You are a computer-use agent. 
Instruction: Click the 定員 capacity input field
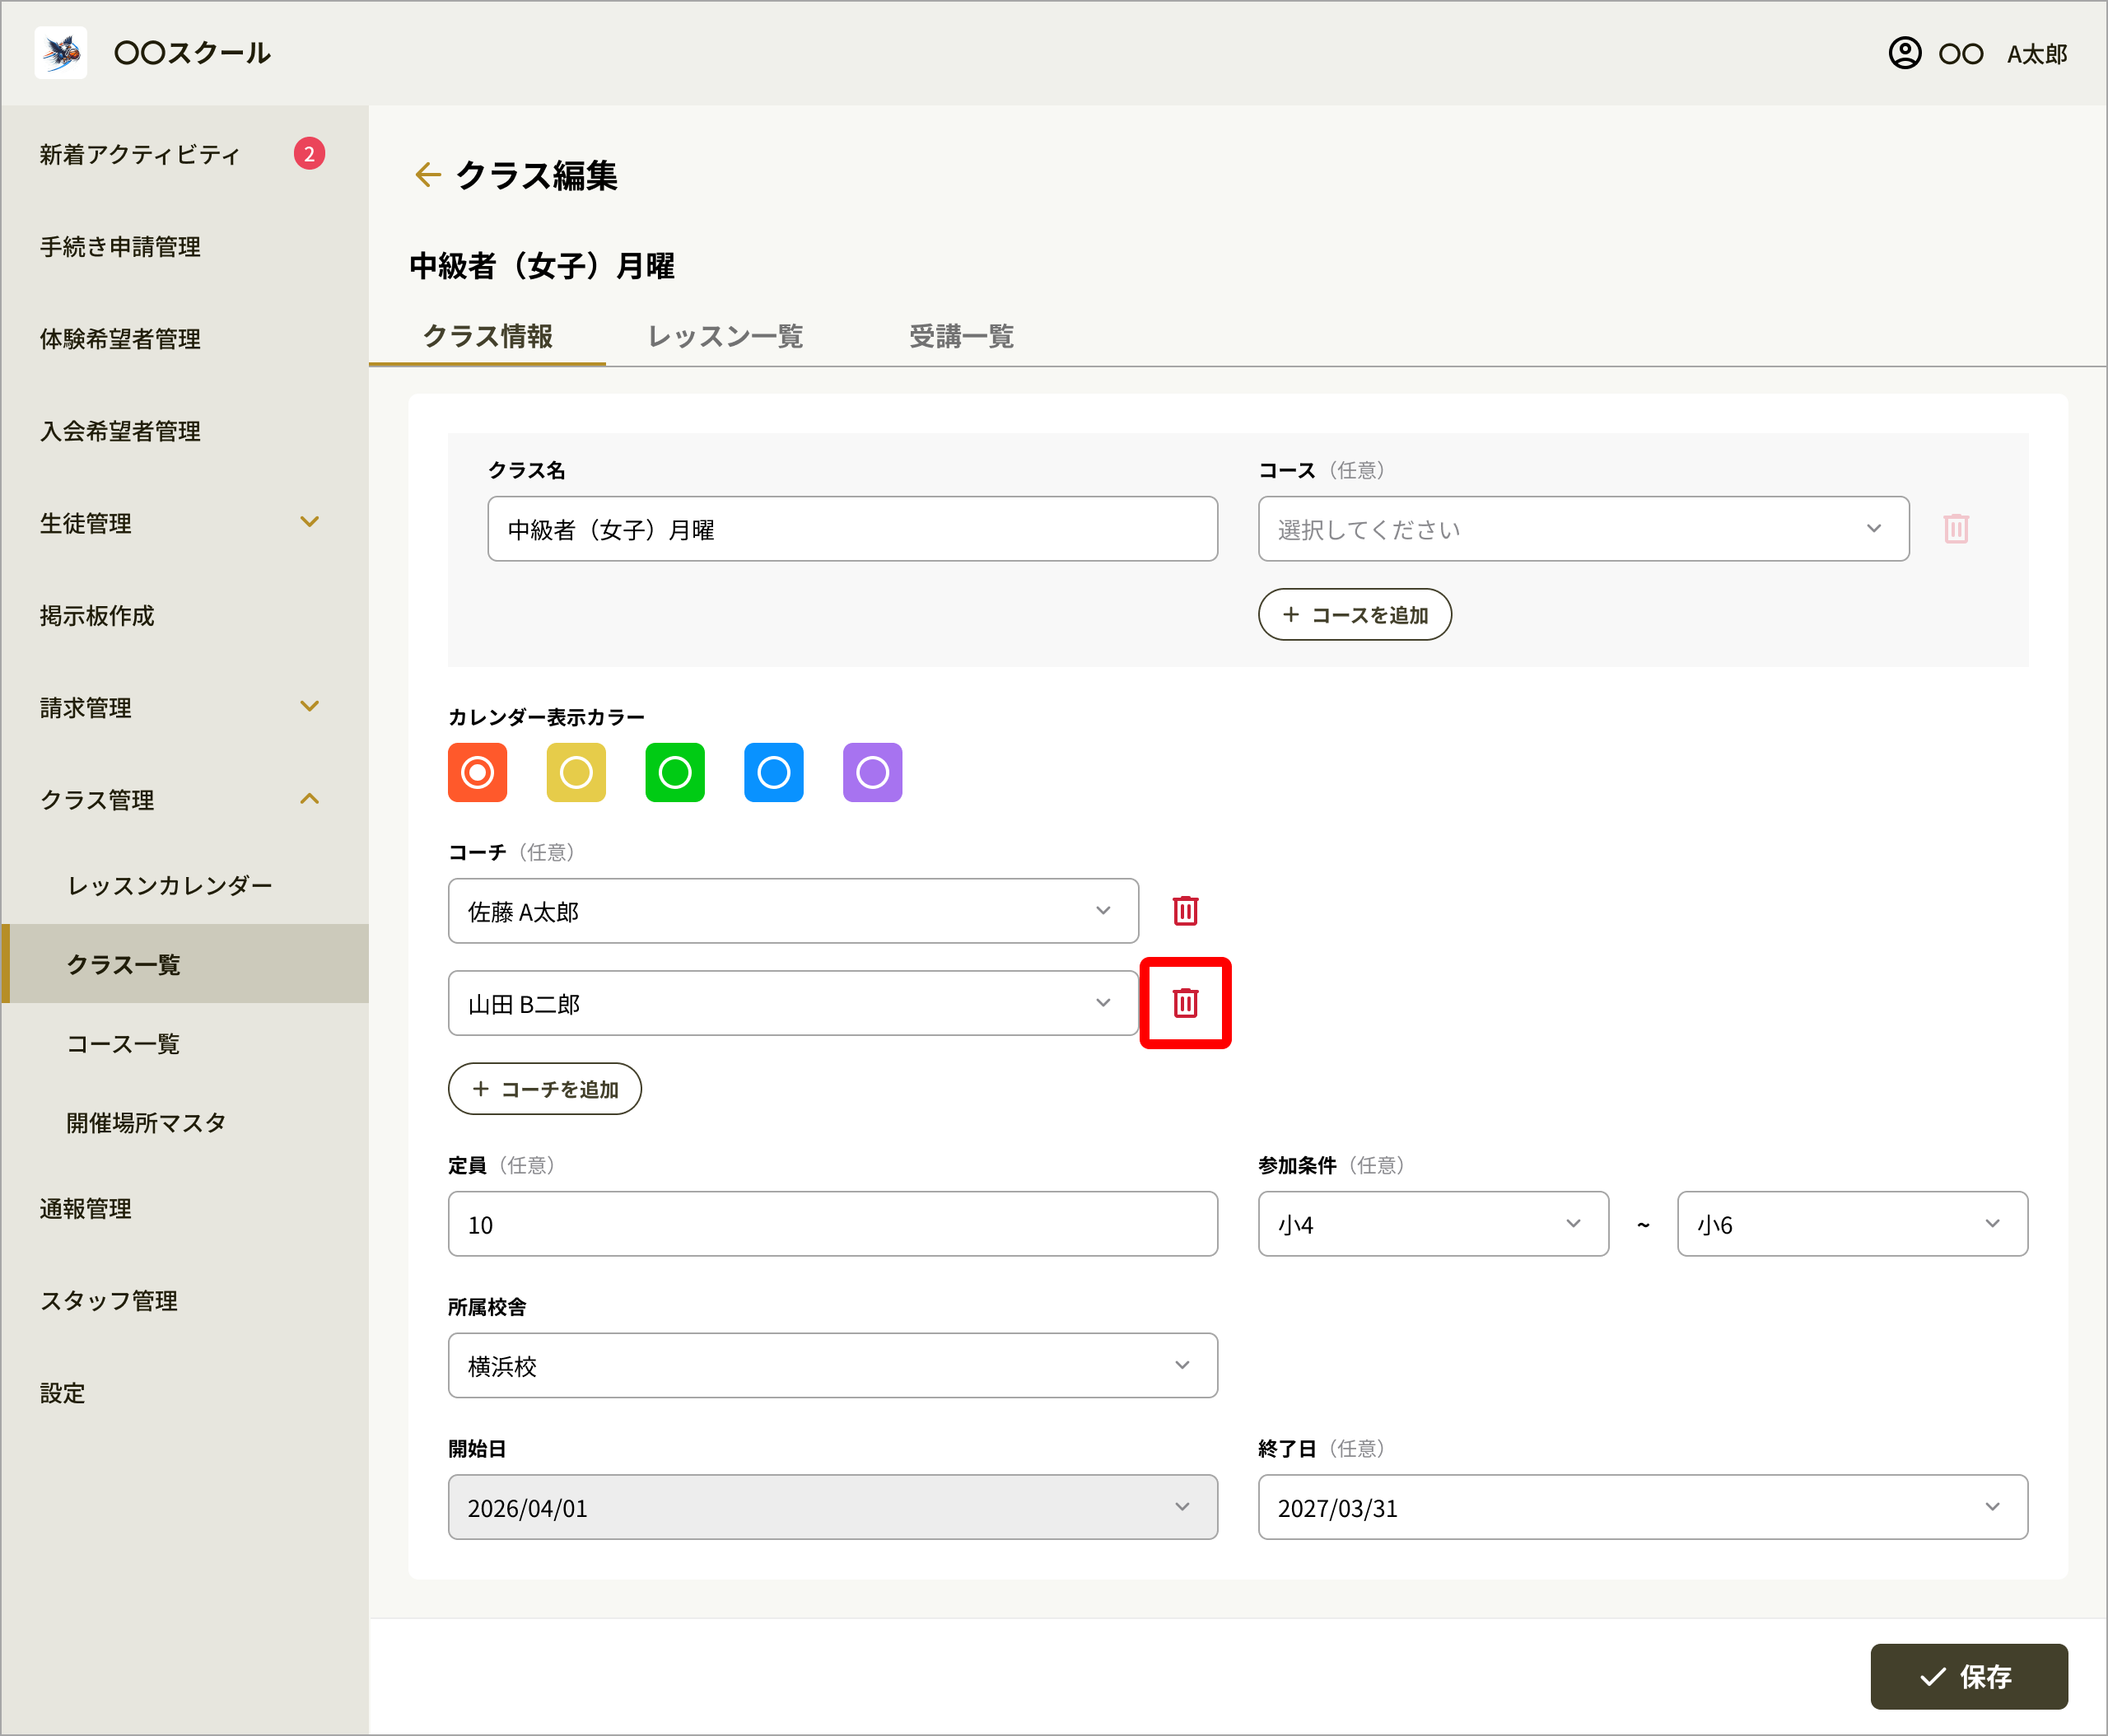832,1224
